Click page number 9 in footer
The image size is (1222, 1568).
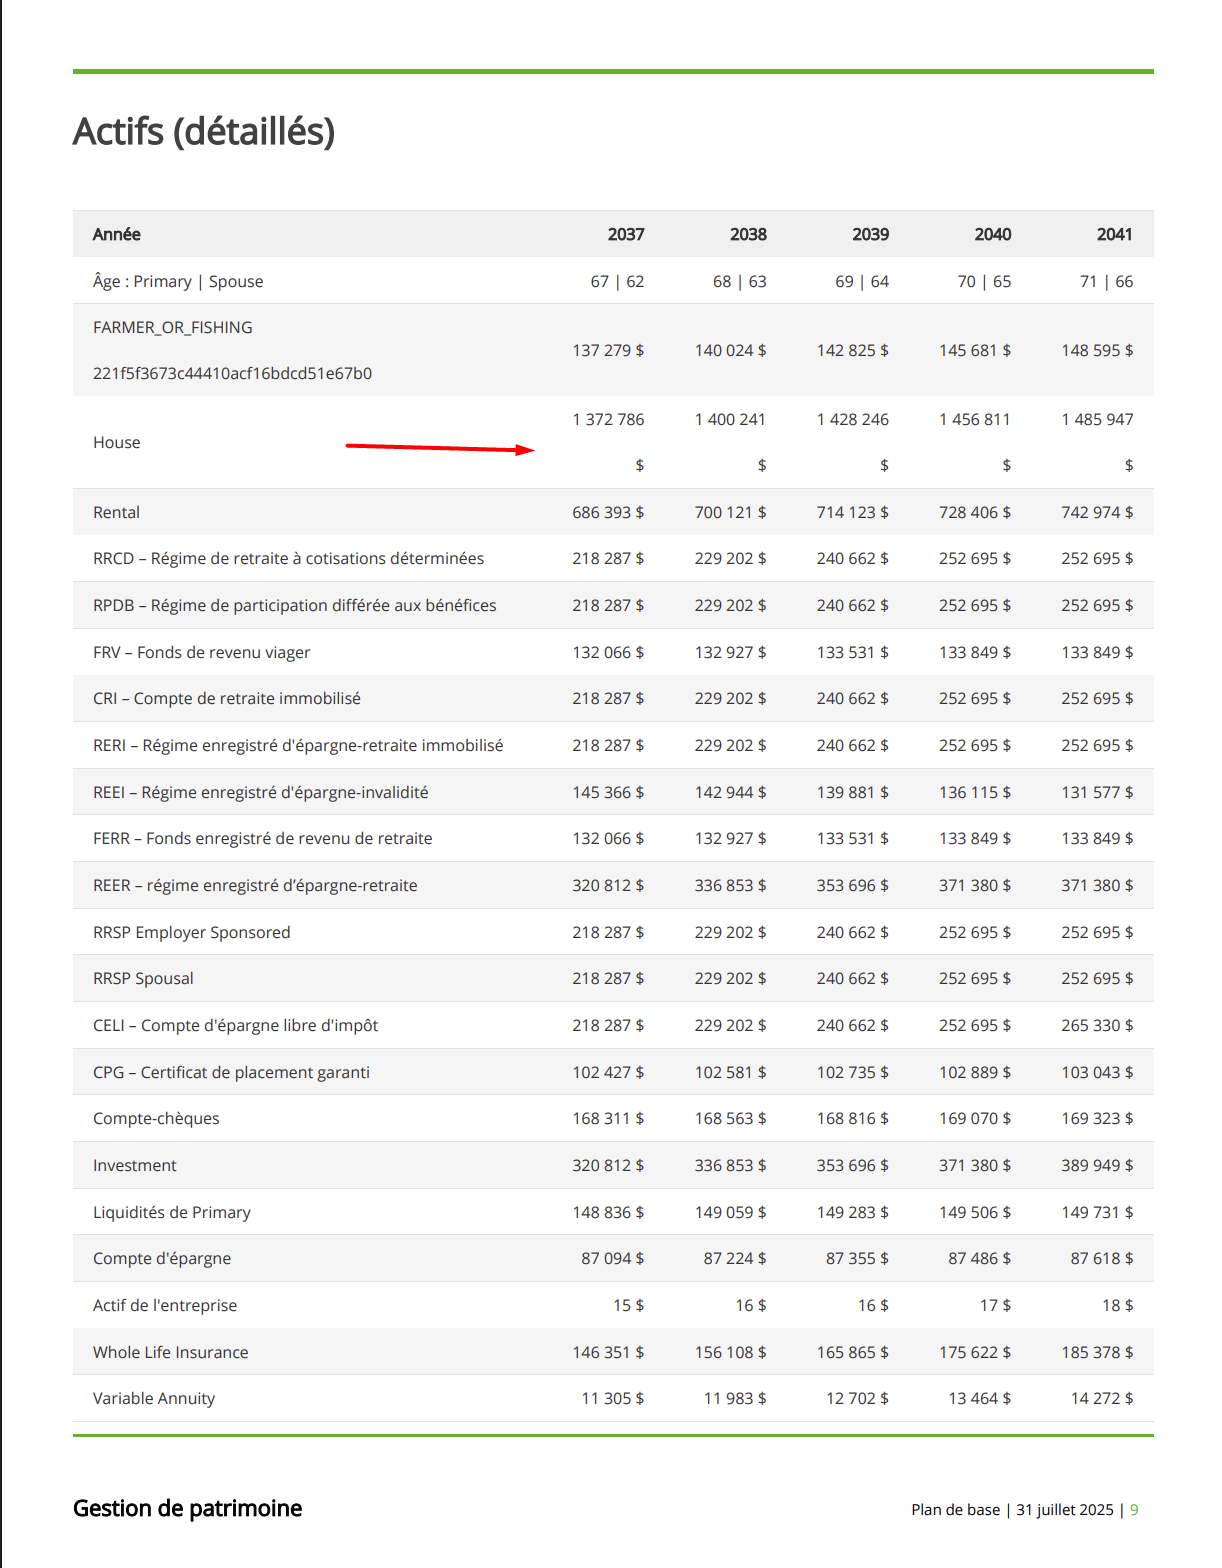coord(1134,1510)
